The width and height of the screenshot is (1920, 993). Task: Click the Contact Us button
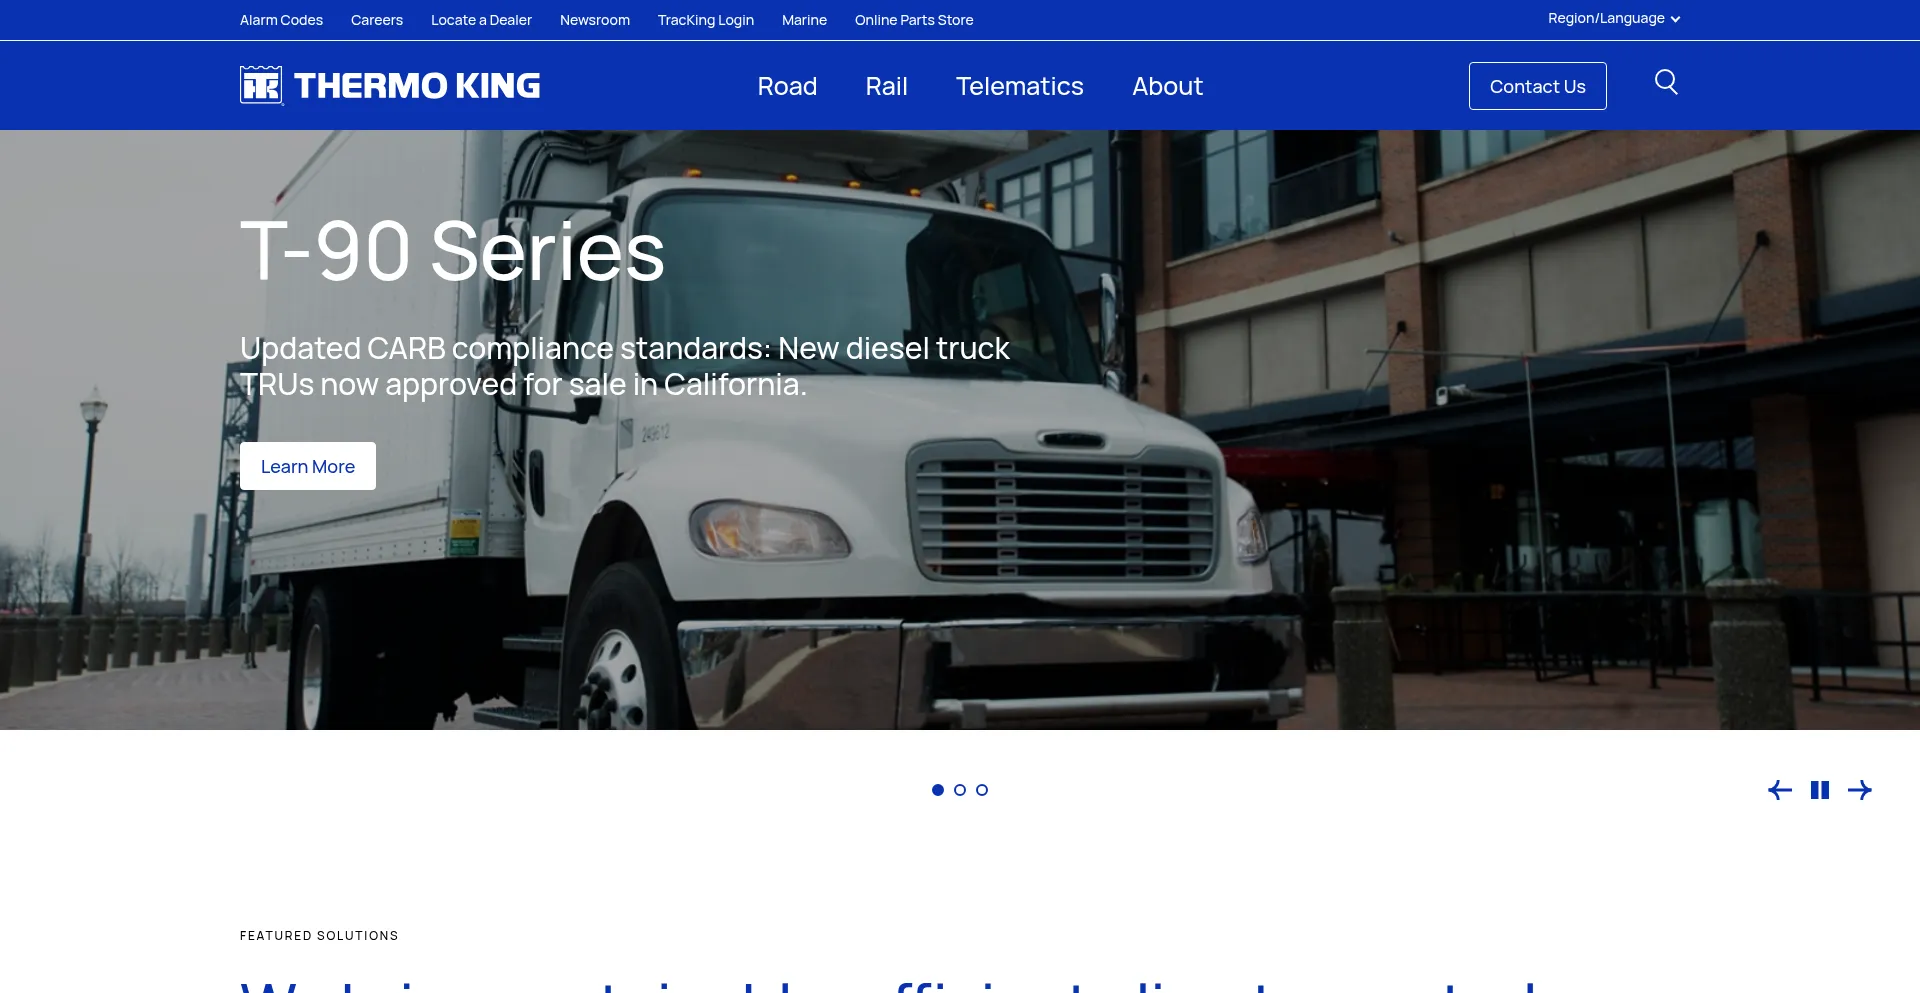[x=1537, y=86]
